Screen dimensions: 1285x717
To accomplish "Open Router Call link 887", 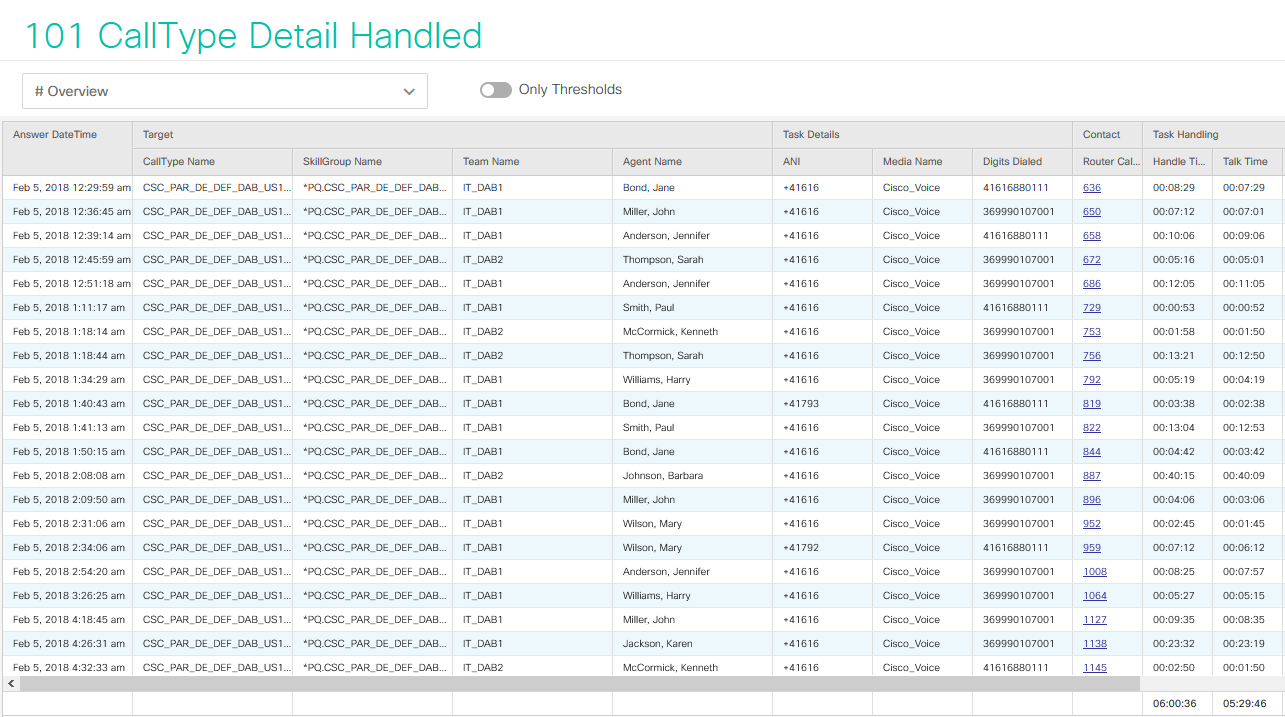I will [x=1092, y=476].
